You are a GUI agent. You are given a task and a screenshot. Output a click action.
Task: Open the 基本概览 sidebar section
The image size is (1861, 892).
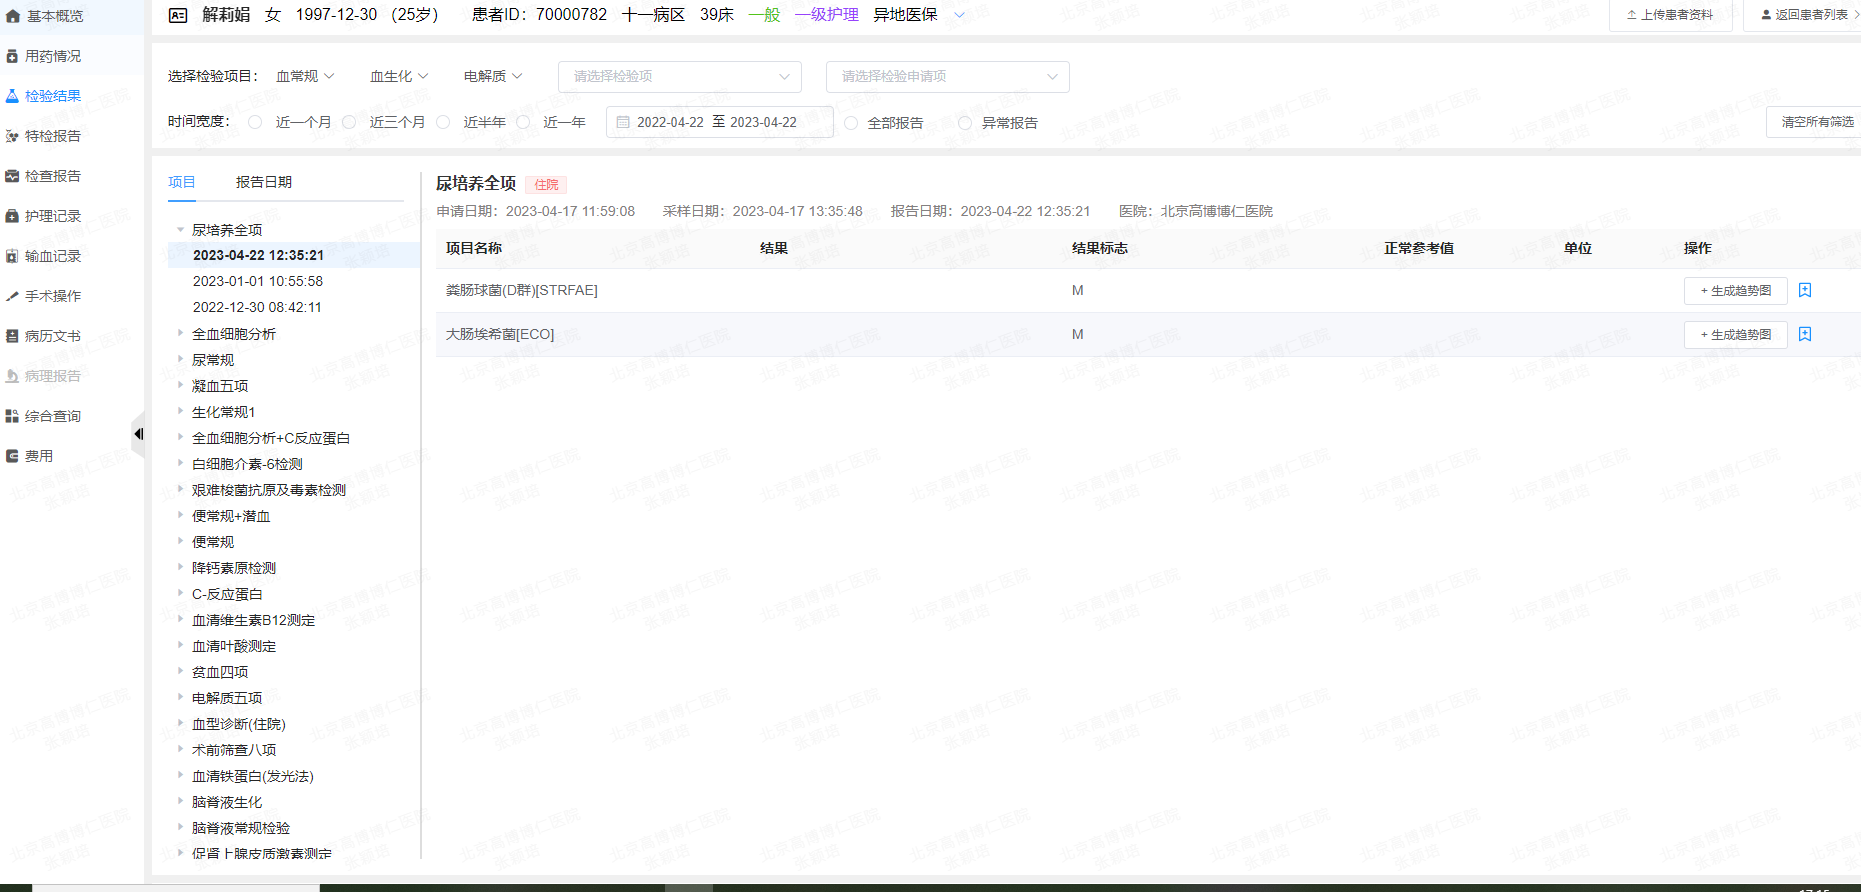44,16
